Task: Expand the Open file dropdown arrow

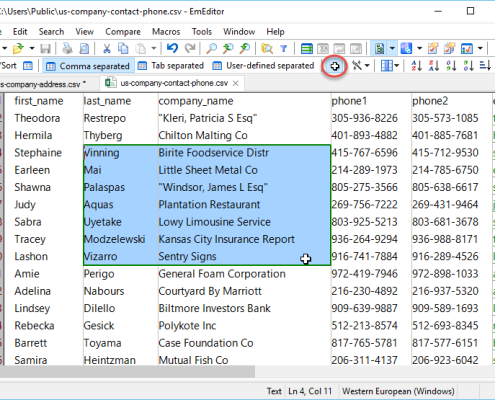Action: click(32, 49)
